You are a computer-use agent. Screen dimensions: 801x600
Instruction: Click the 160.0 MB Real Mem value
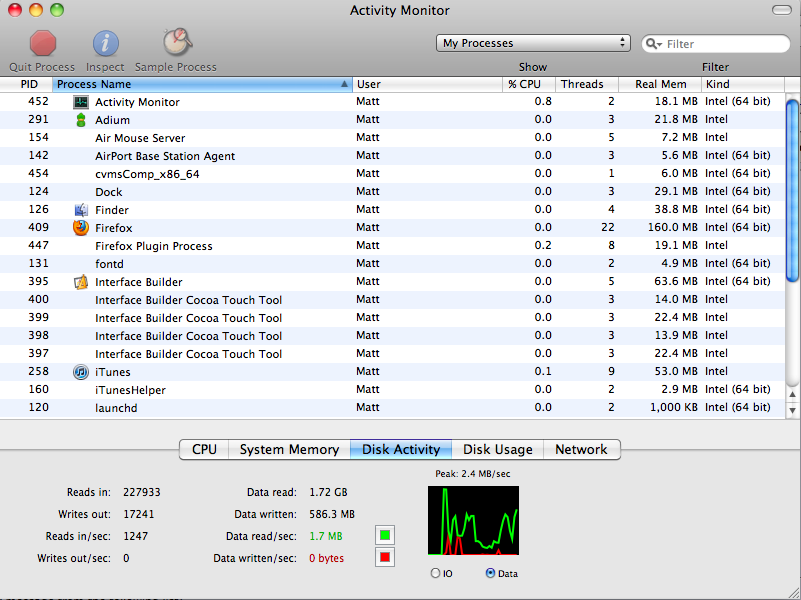(x=672, y=227)
